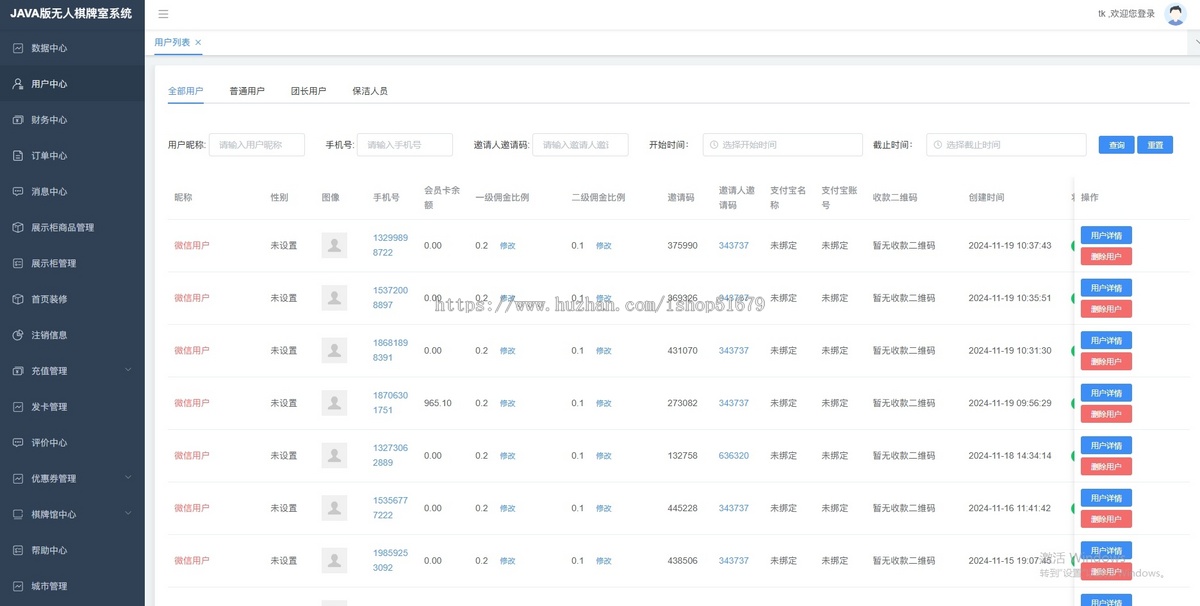1200x606 pixels.
Task: Open 用户详情 for user 13299898722
Action: pos(1106,236)
